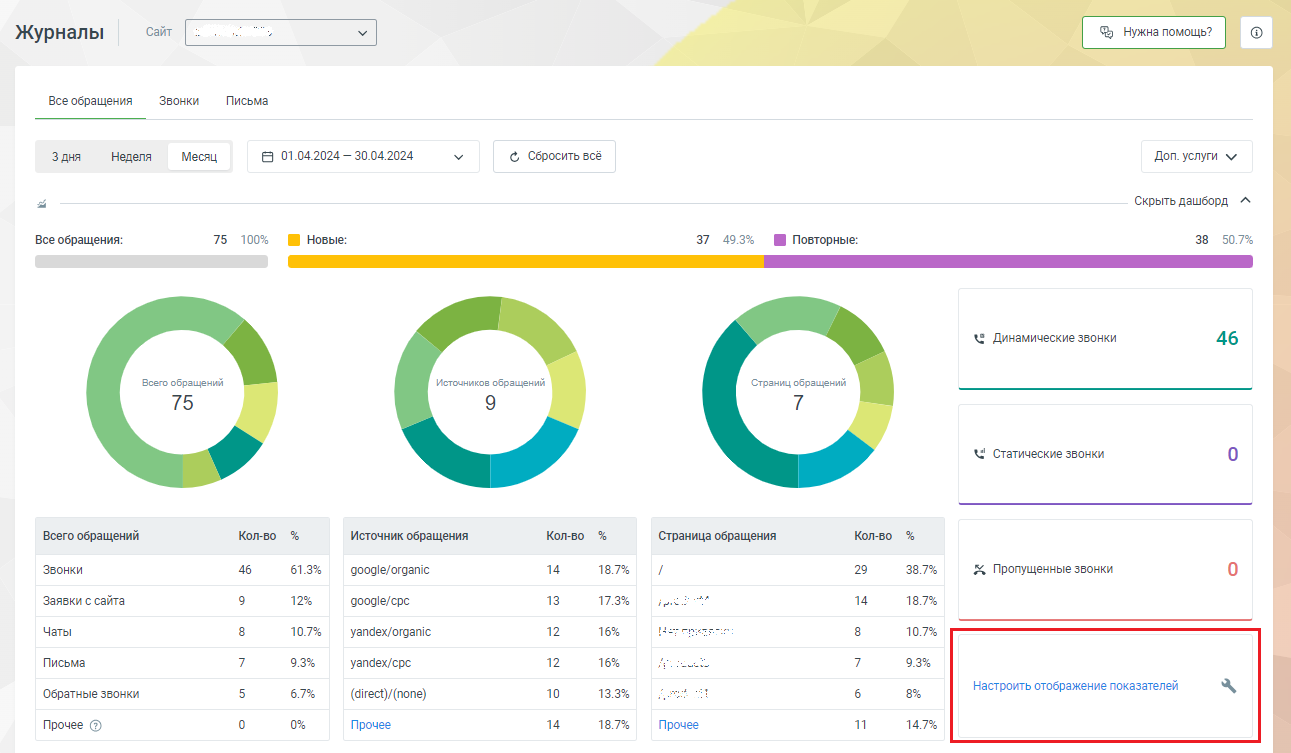Open the Сайт selection dropdown

[x=281, y=32]
